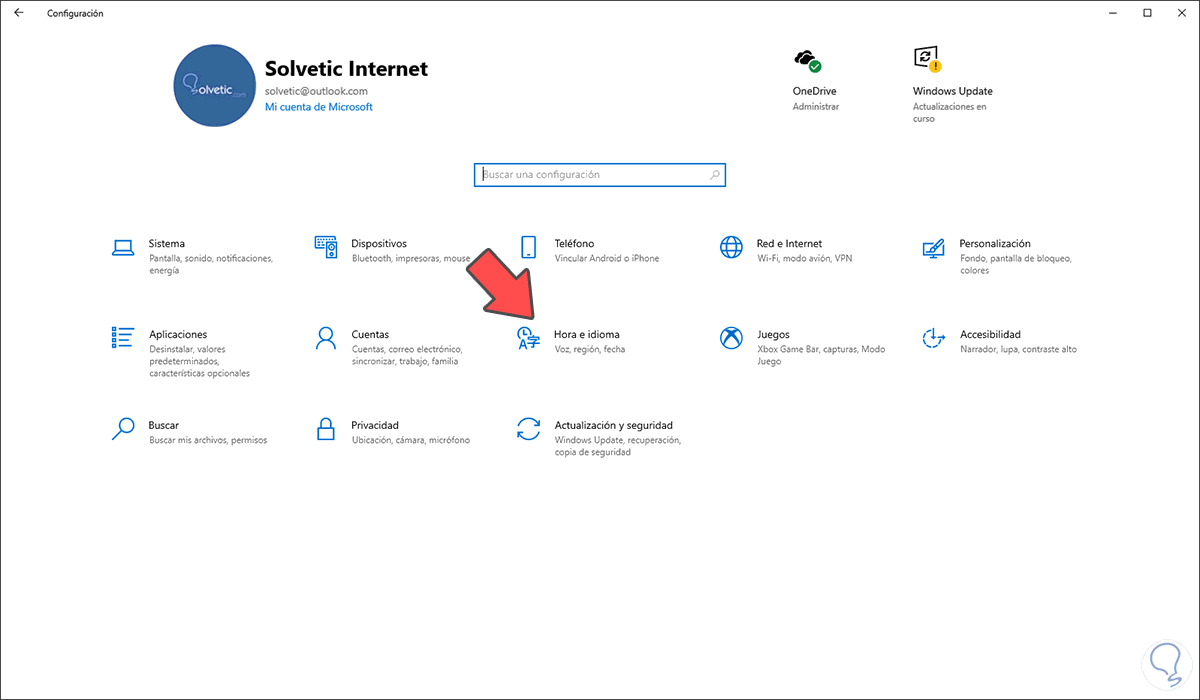Open the Personalización paintbrush icon
Viewport: 1200px width, 700px height.
point(934,247)
